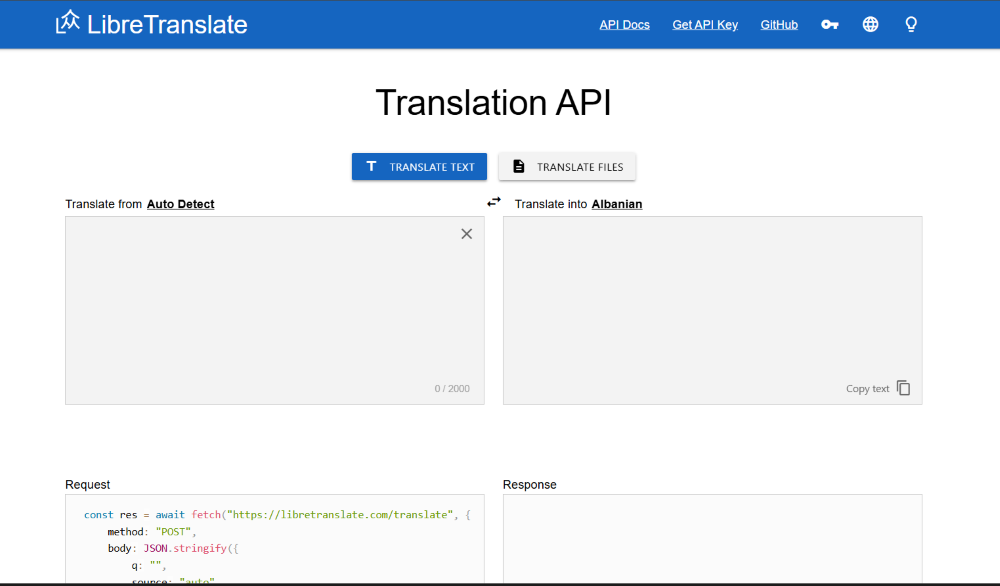Click the empty Response code box
The width and height of the screenshot is (1000, 586).
point(712,539)
